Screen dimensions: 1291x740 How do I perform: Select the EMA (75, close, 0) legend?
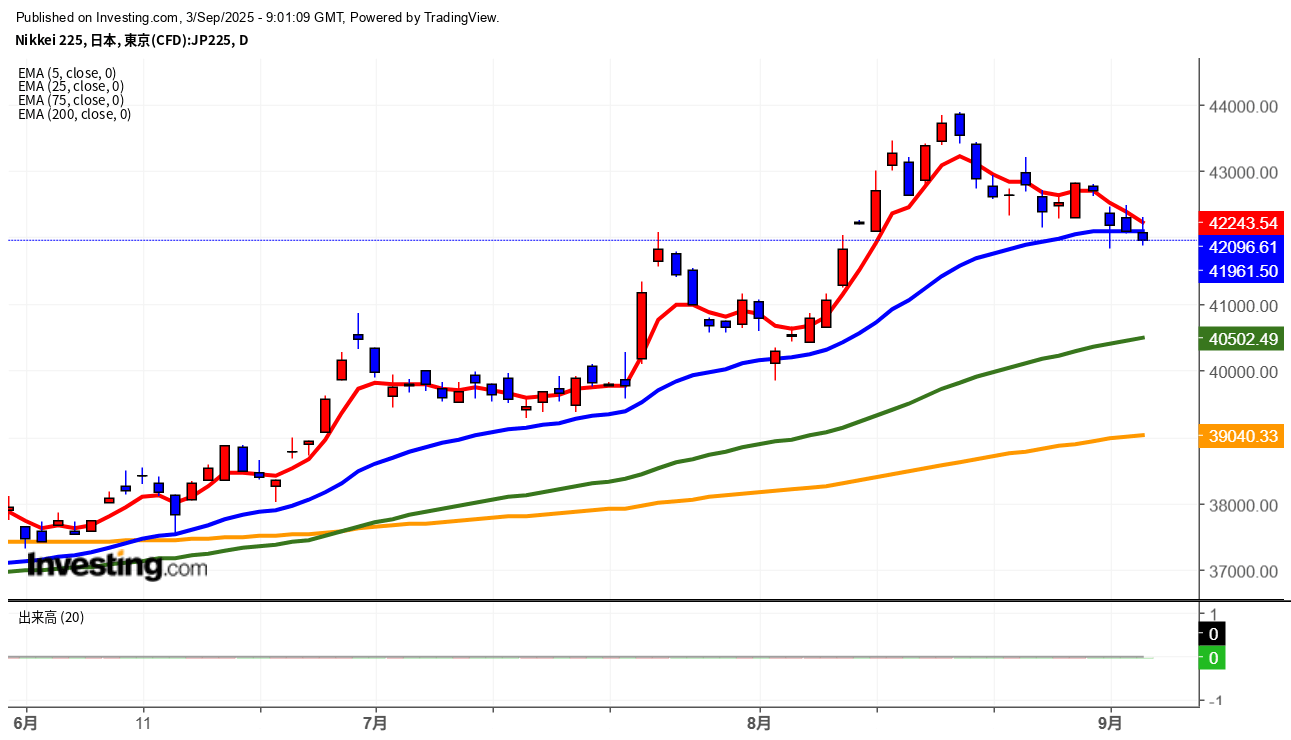(71, 100)
